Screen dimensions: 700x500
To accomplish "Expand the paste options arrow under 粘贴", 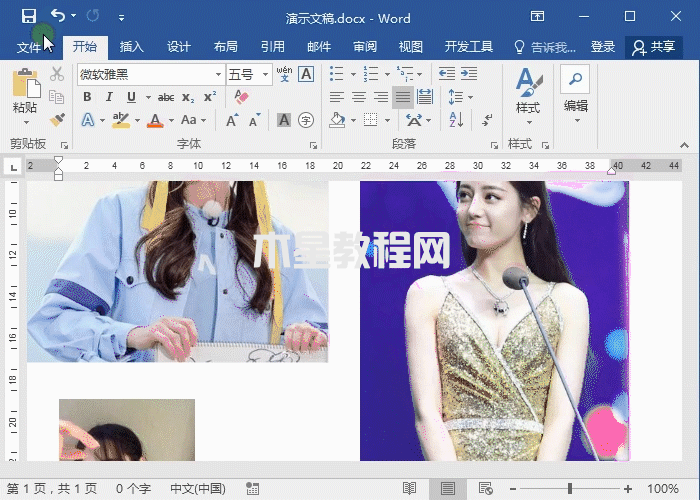I will tap(26, 122).
